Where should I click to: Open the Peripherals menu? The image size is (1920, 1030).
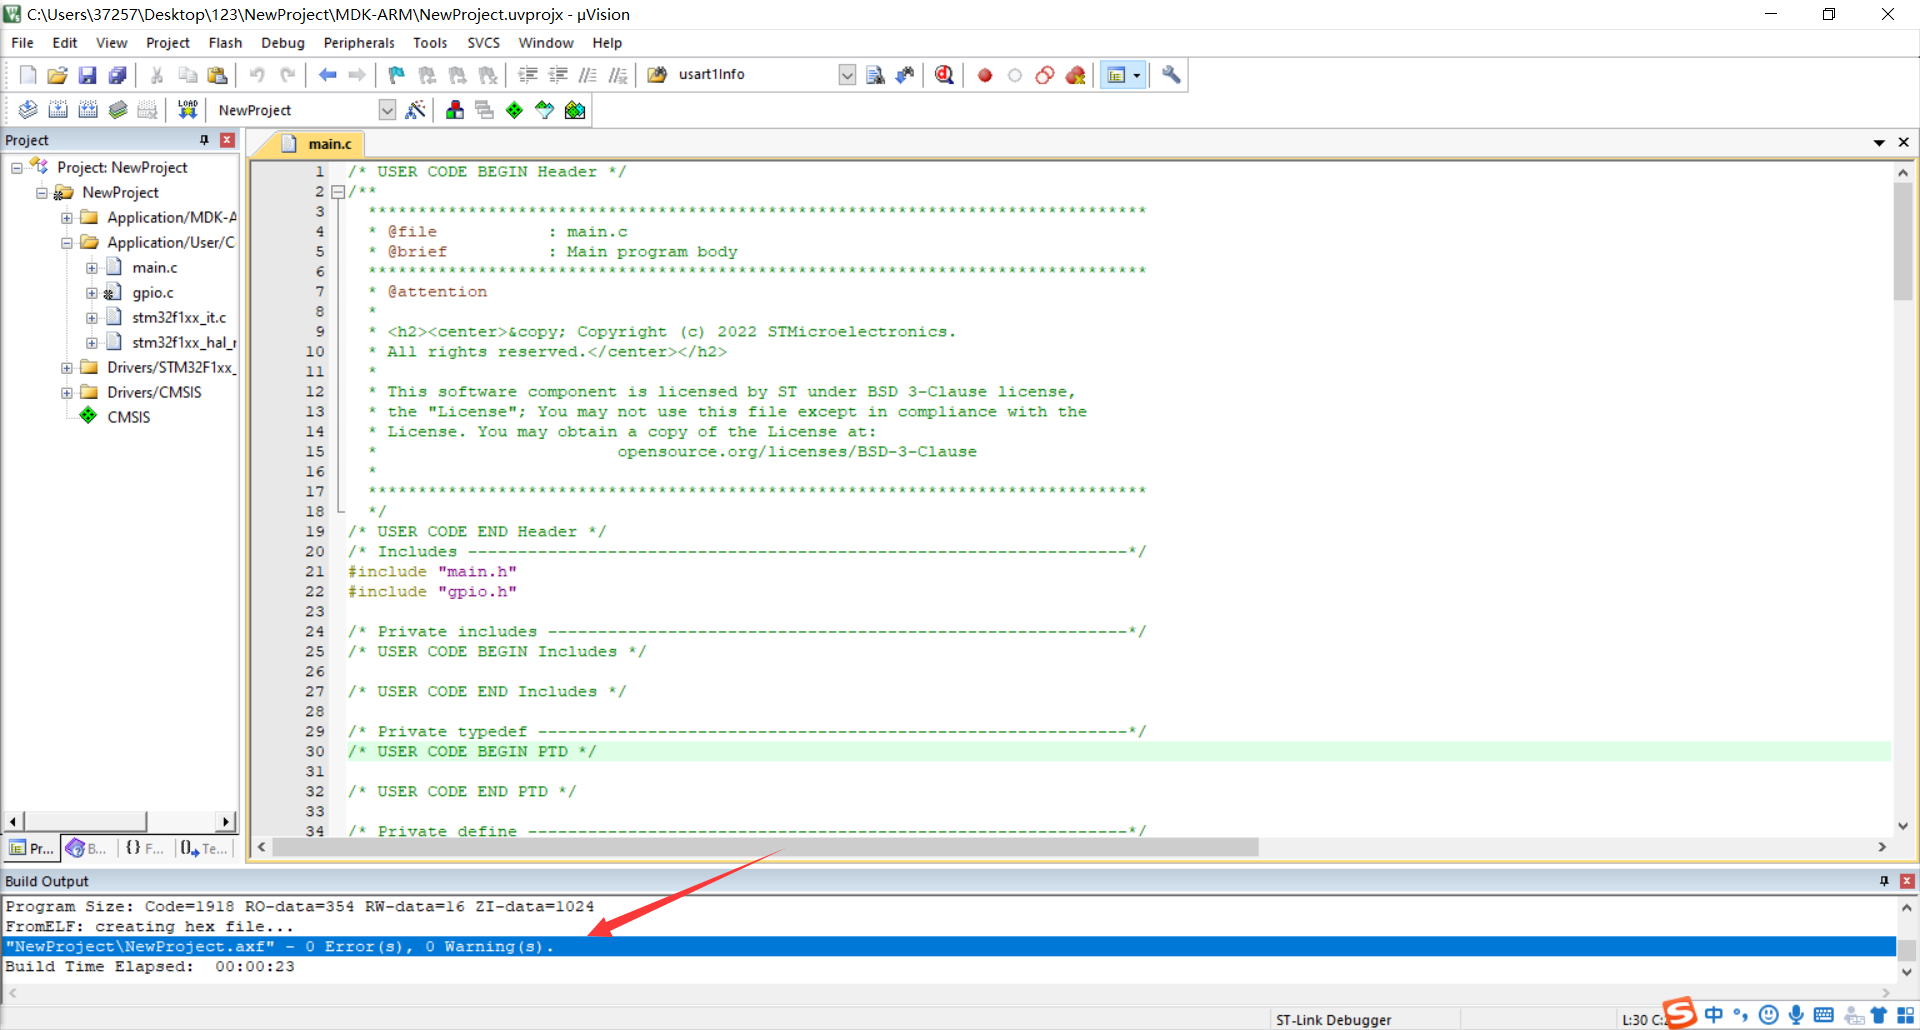(x=359, y=43)
